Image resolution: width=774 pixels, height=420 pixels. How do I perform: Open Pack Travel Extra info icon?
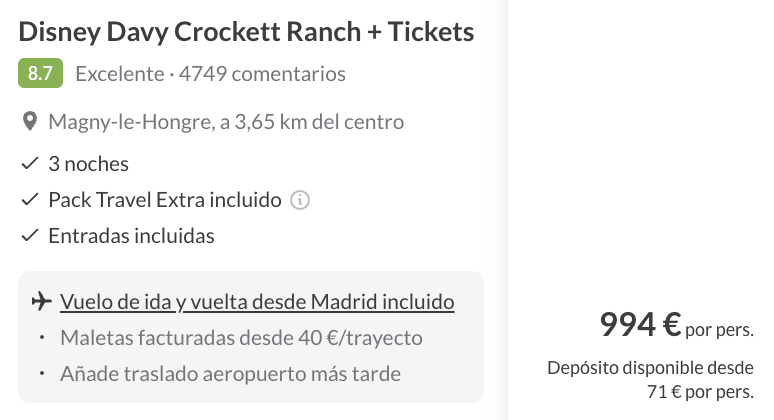click(300, 200)
